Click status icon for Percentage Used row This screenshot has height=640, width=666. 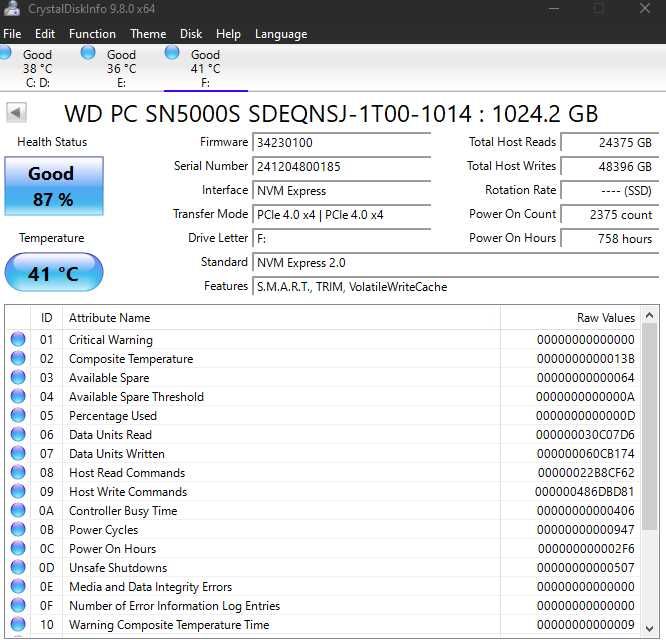[18, 415]
